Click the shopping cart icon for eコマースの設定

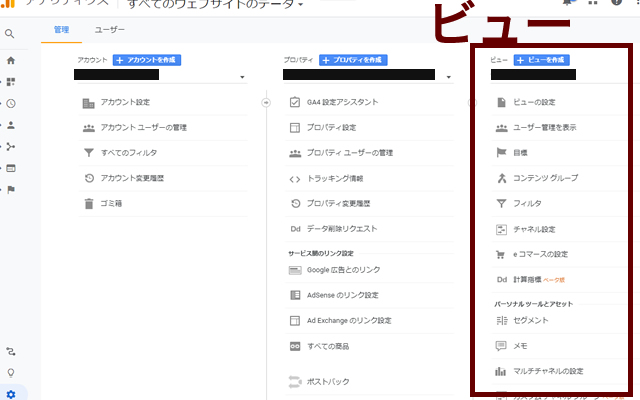click(501, 254)
